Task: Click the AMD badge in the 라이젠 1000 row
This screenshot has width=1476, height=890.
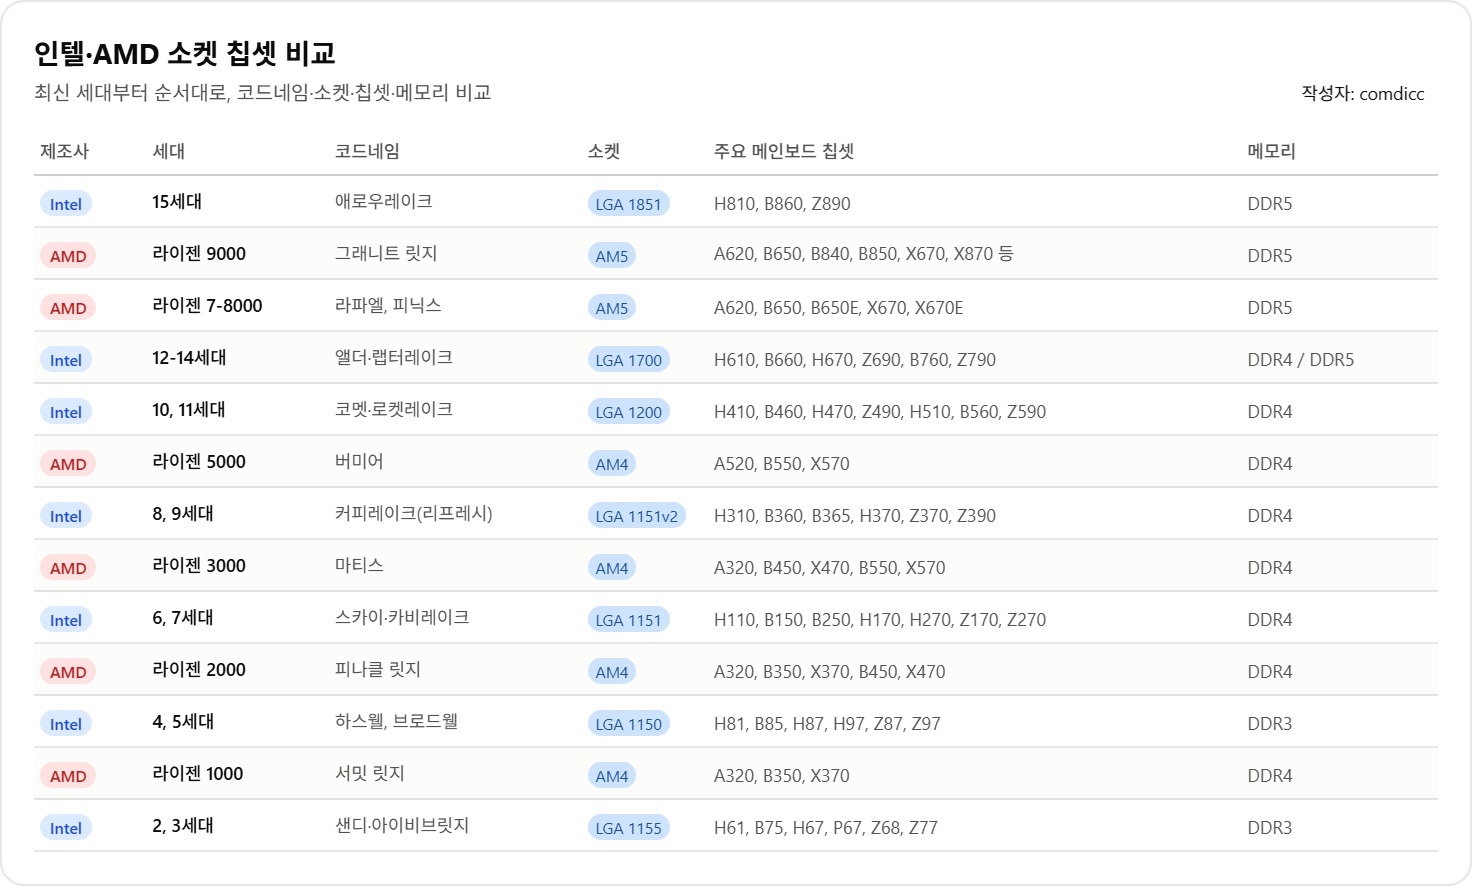Action: point(68,776)
